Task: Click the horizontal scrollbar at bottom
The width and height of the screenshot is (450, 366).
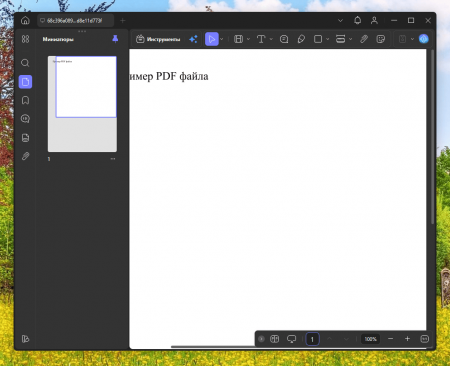Action: click(213, 347)
